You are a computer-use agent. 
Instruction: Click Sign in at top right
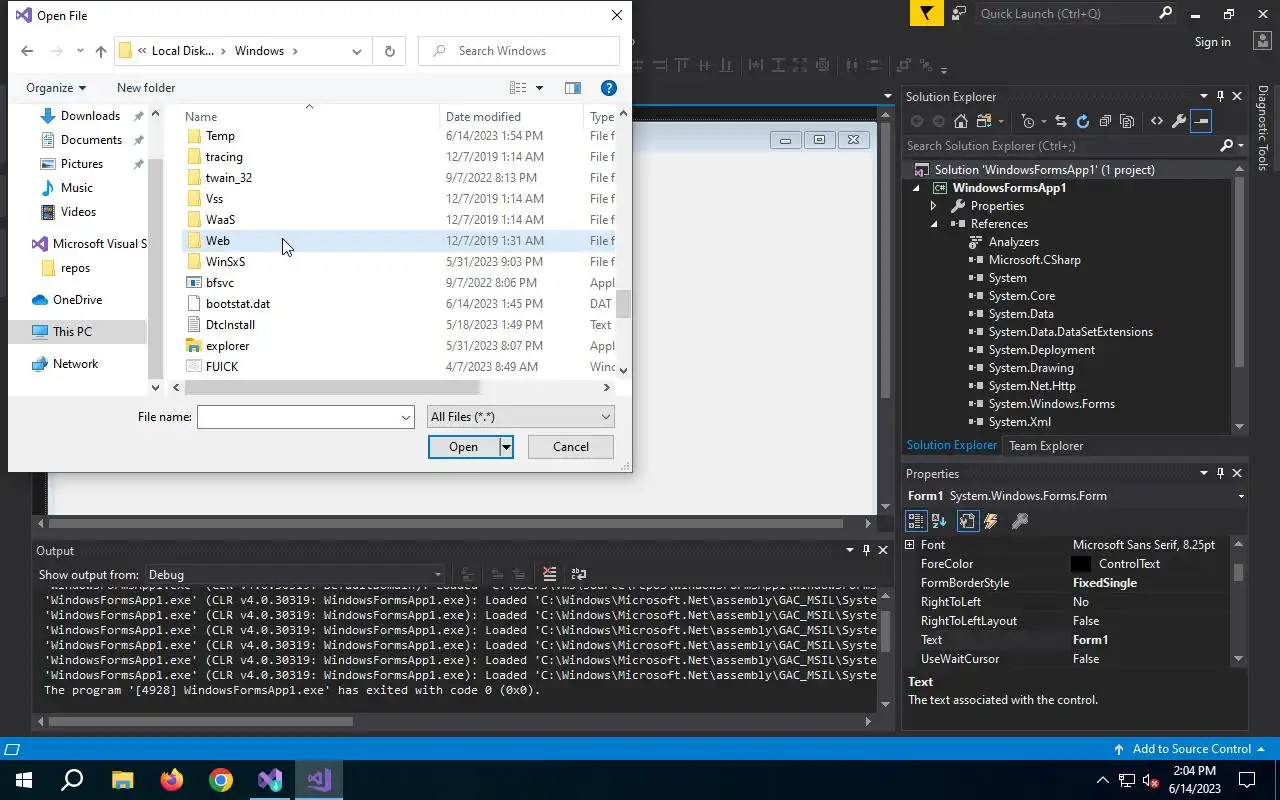click(1212, 42)
